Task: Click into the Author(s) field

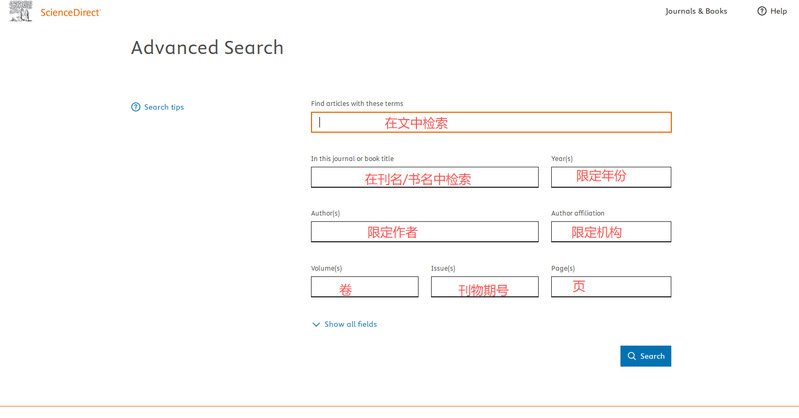Action: click(x=424, y=231)
